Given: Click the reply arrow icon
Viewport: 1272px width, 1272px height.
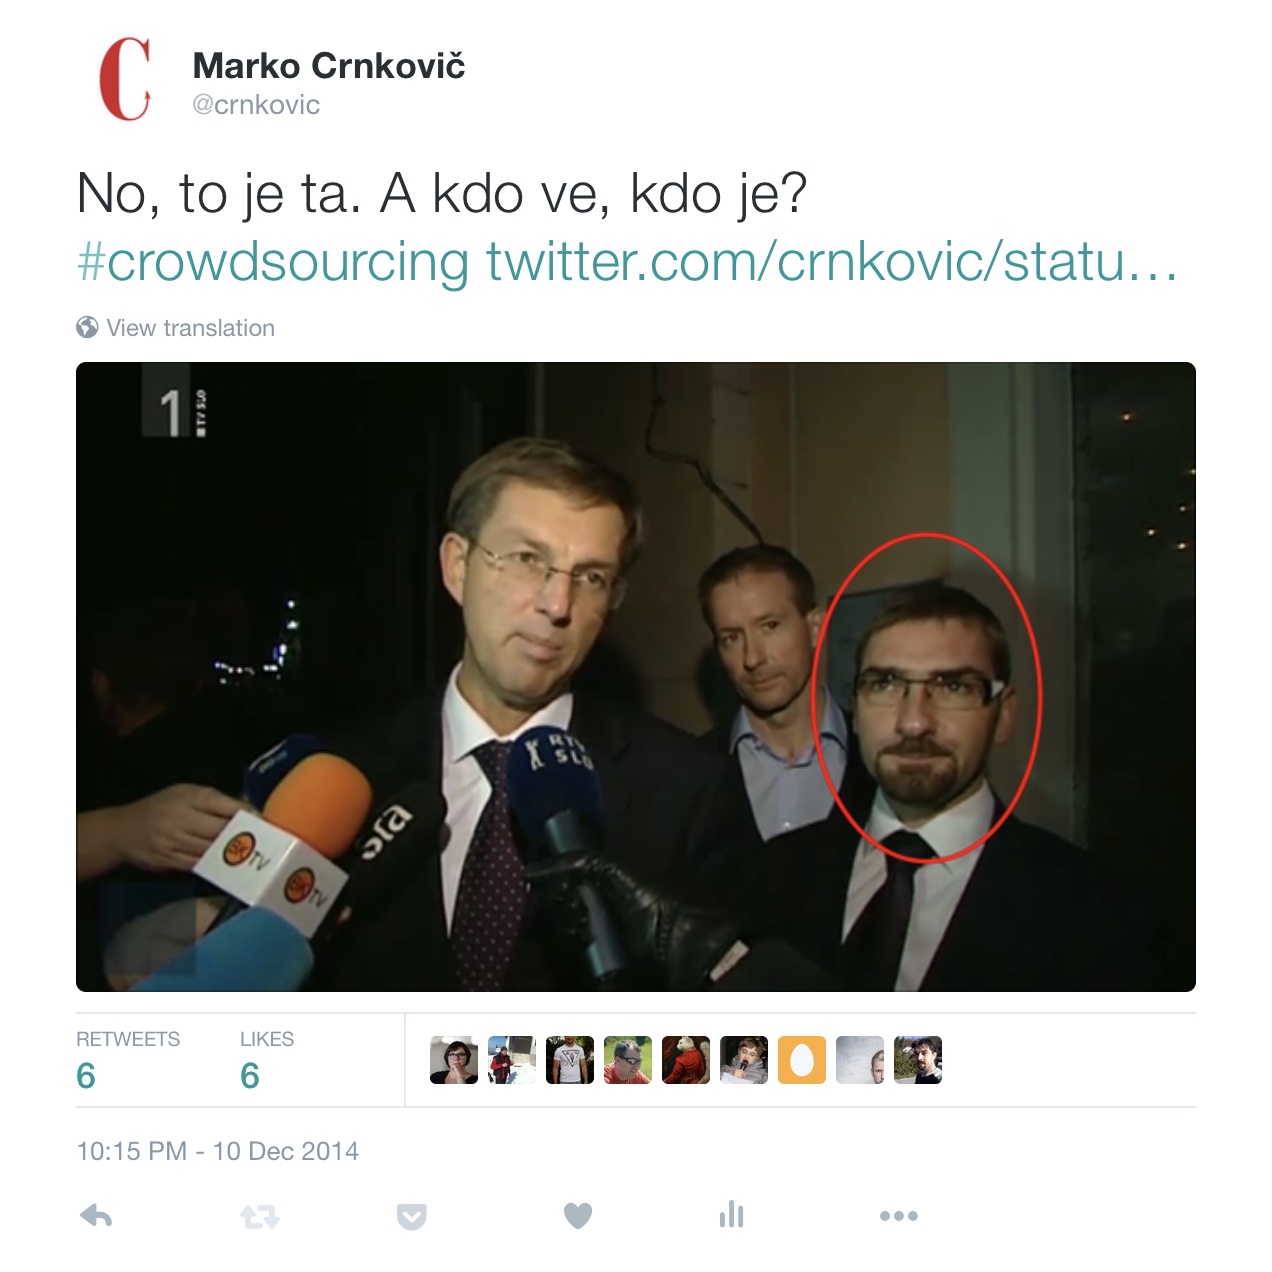Looking at the screenshot, I should click(96, 1216).
